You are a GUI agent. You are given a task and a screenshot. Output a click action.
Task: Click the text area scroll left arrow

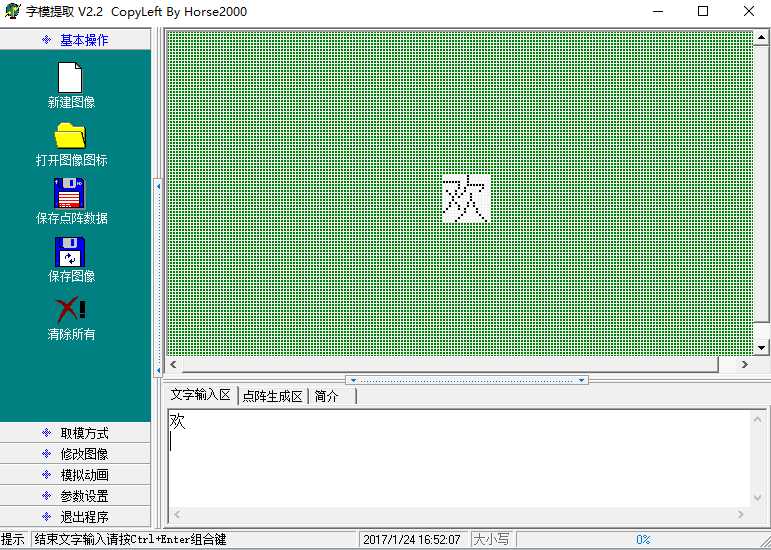click(177, 515)
